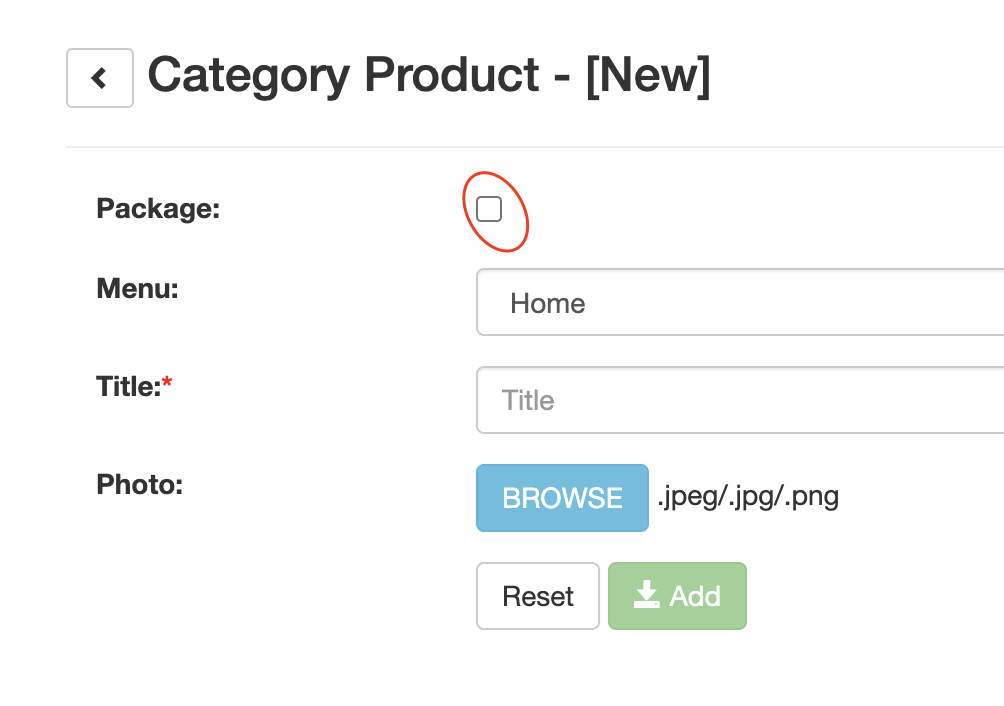
Task: Tick the Package checkbox
Action: (489, 209)
